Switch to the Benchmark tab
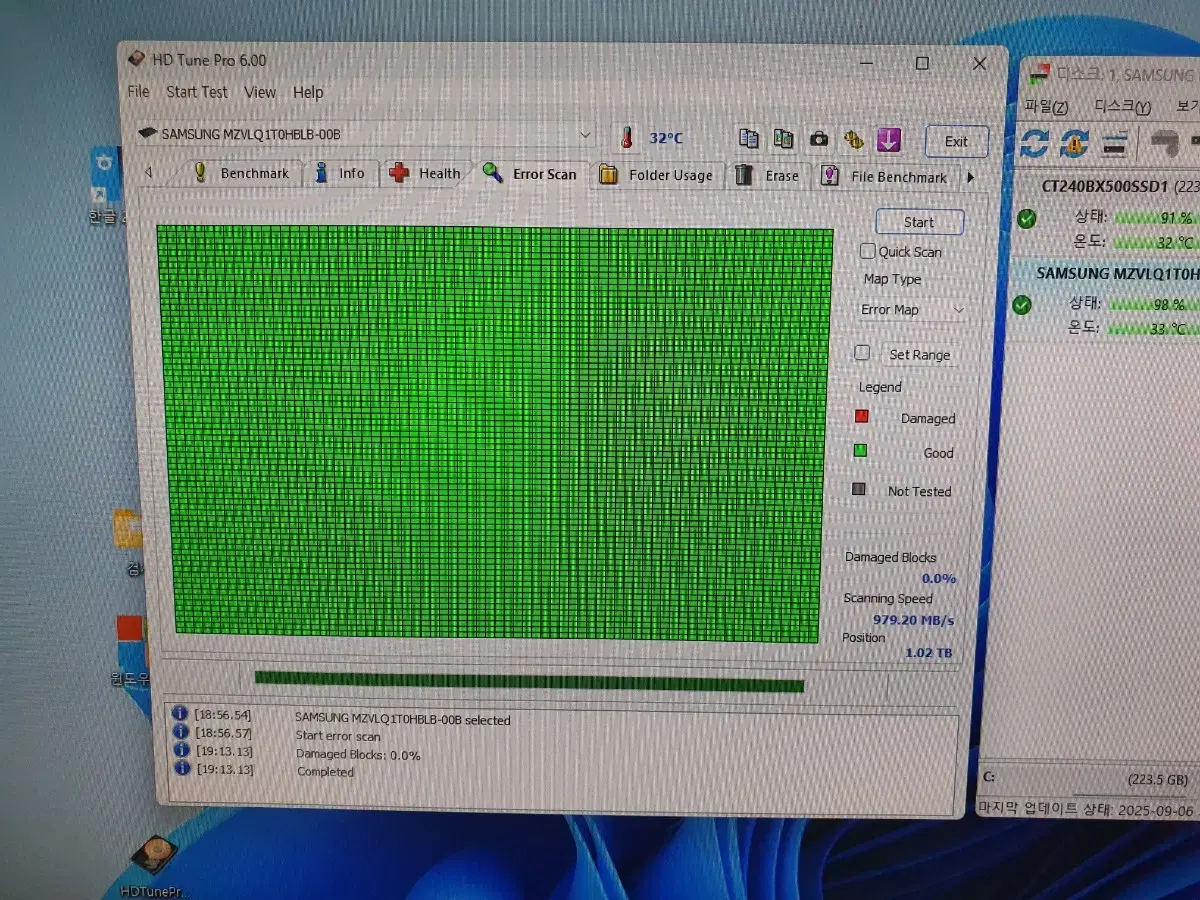Screen dimensions: 1200x900 click(243, 173)
